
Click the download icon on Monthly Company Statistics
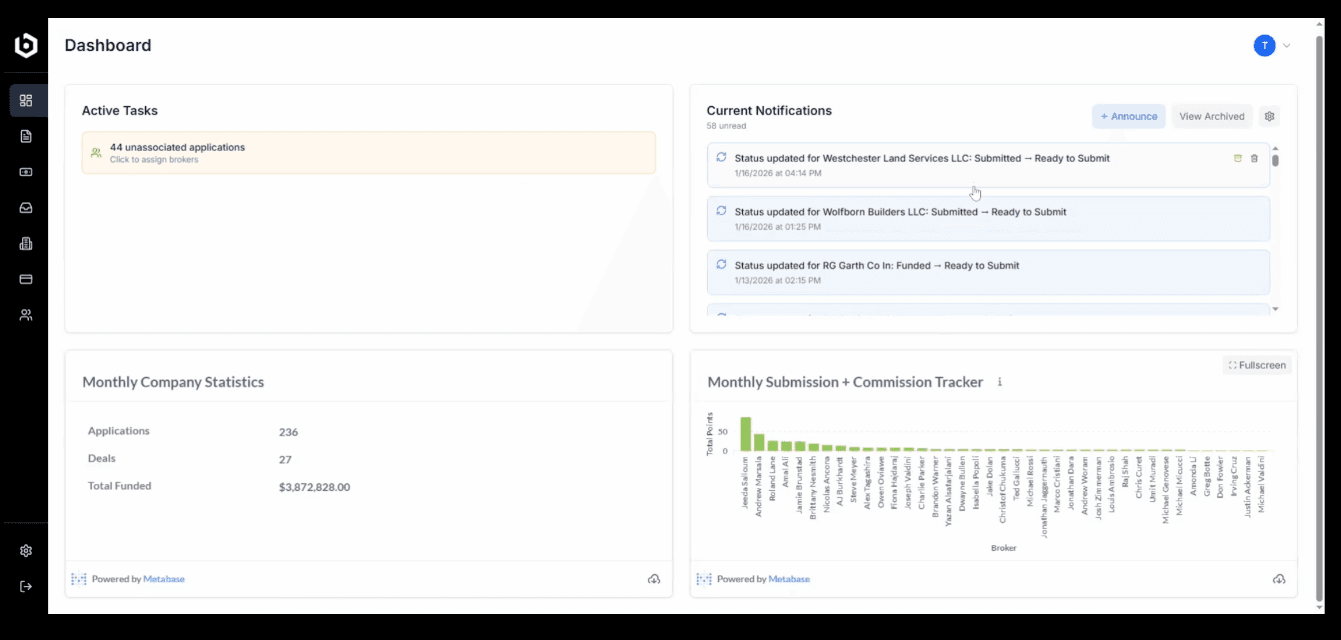coord(656,578)
